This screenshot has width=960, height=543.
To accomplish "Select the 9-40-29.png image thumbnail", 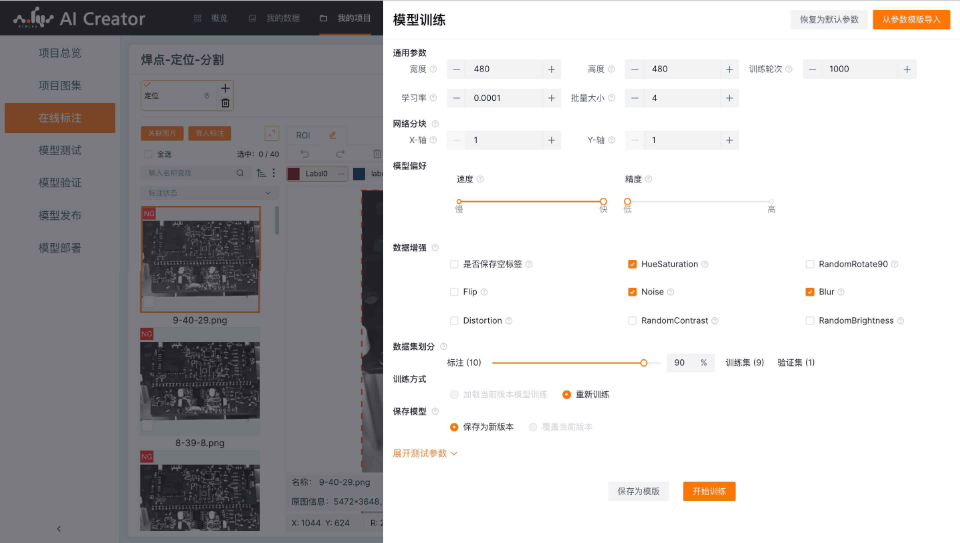I will tap(200, 260).
